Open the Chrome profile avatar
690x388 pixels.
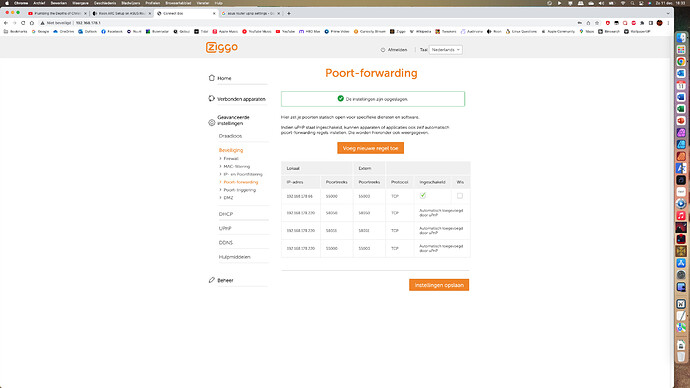point(659,23)
